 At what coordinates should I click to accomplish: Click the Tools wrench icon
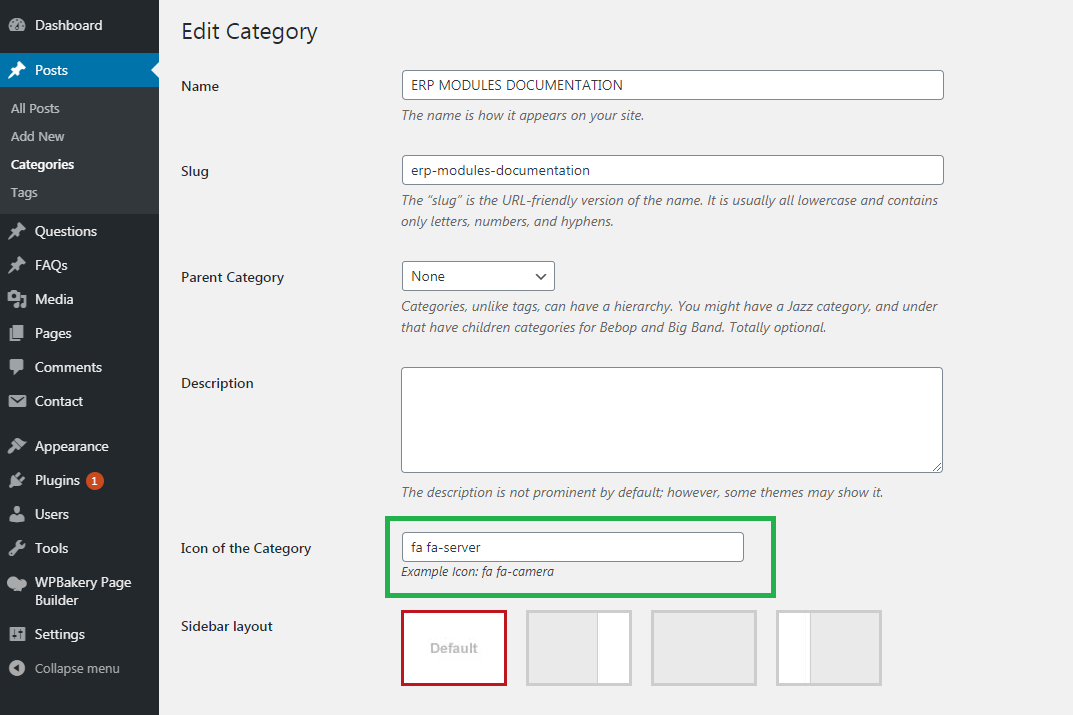point(17,548)
